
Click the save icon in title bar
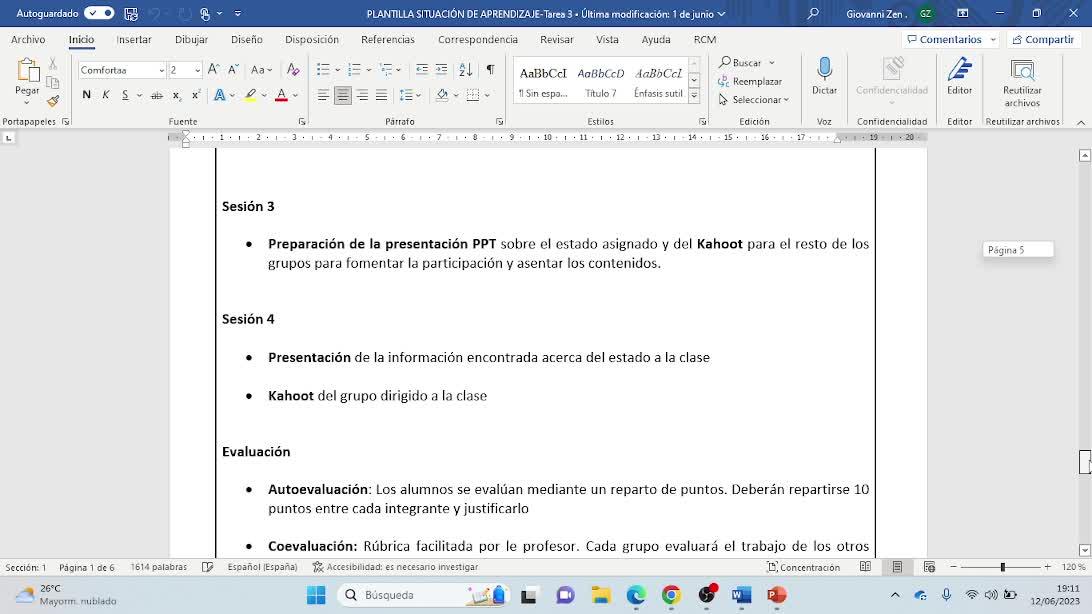(131, 13)
